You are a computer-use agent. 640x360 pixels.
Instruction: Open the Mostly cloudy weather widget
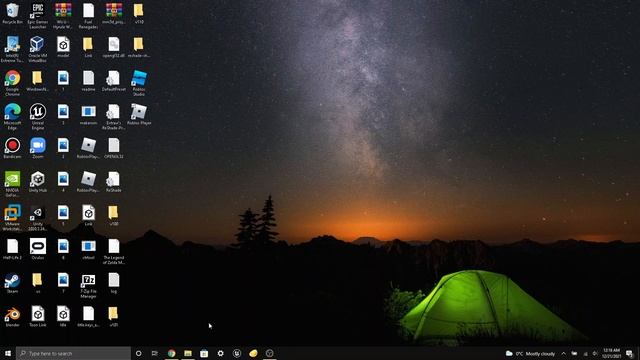pos(530,353)
